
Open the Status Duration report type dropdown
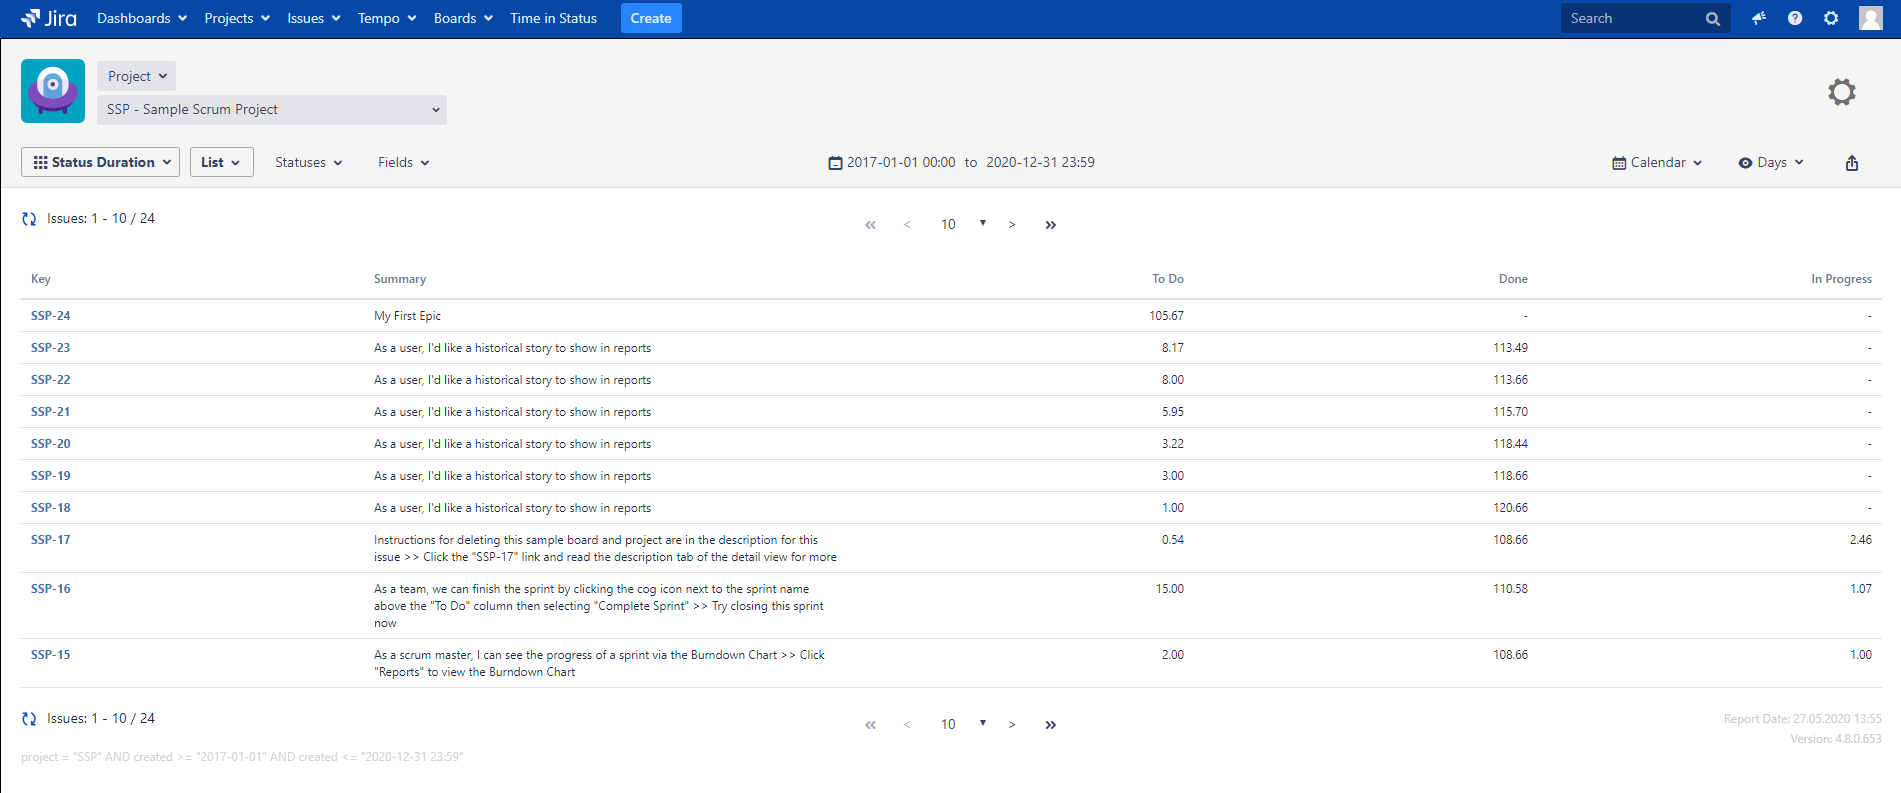(x=101, y=162)
